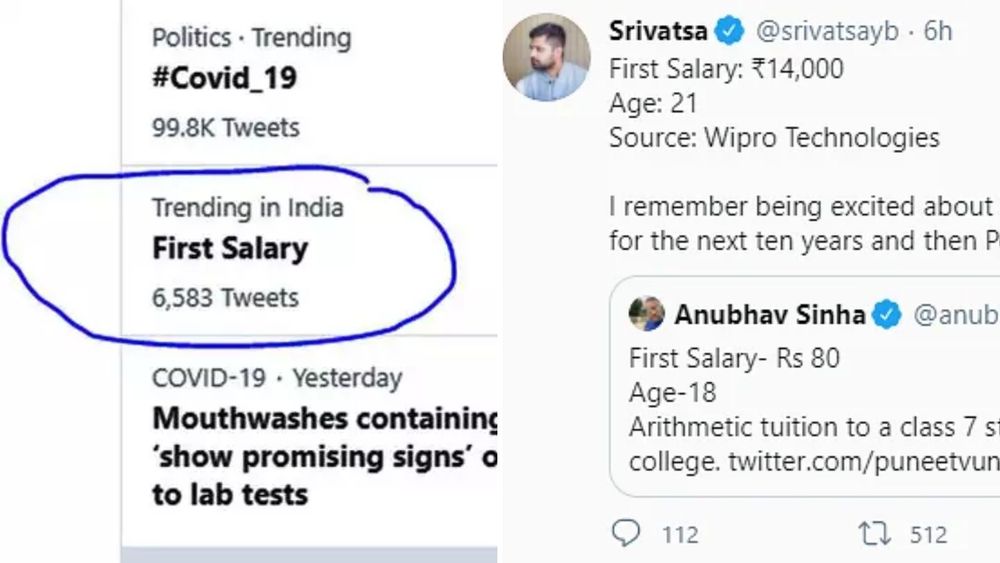Click Anubhav Sinha's verified badge
1000x563 pixels.
pos(887,315)
